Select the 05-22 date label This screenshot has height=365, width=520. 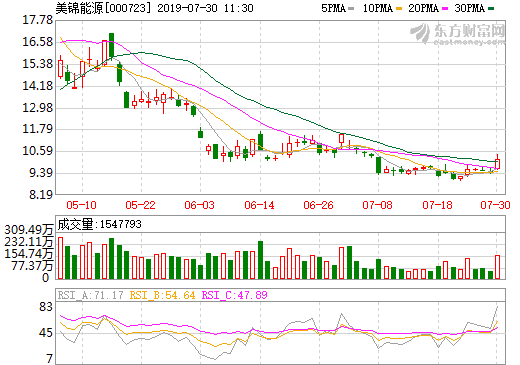click(x=140, y=205)
